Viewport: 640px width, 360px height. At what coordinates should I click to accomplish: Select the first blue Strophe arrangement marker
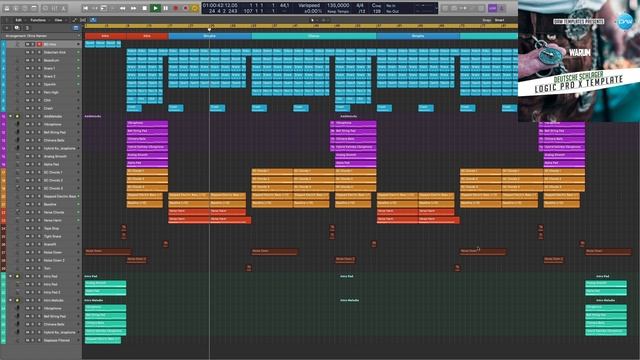(210, 36)
